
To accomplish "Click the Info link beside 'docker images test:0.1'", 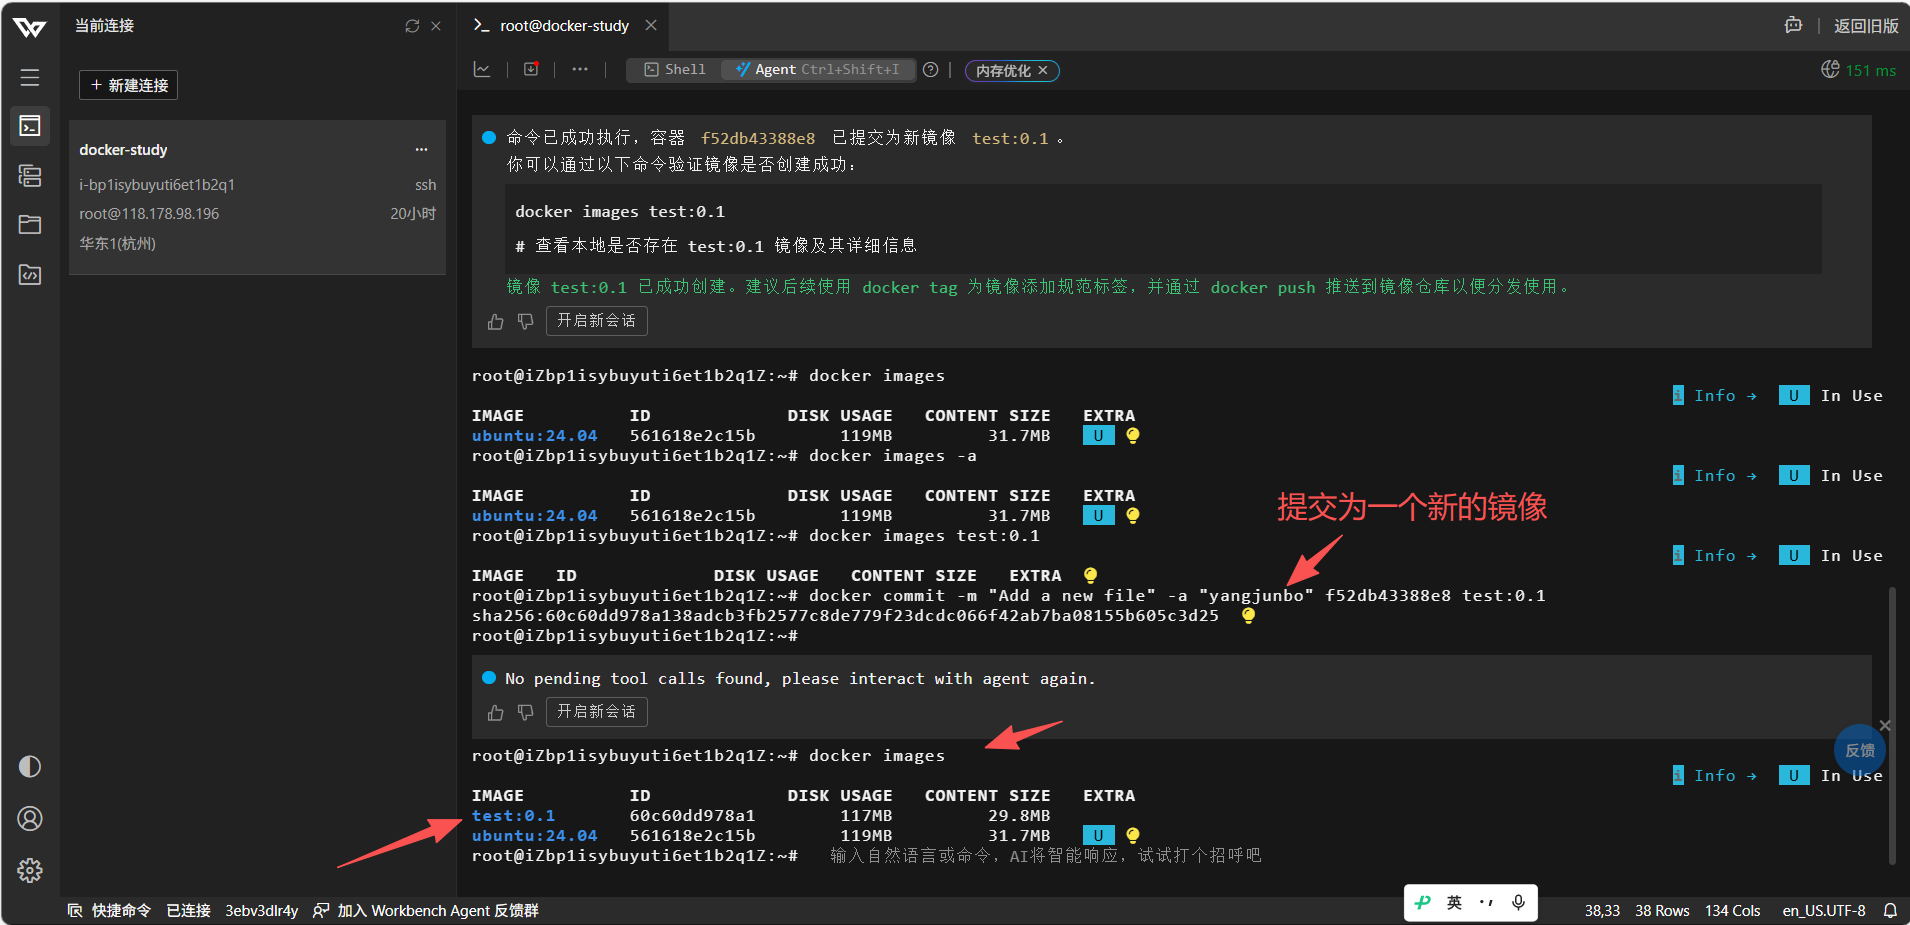I will point(1715,556).
